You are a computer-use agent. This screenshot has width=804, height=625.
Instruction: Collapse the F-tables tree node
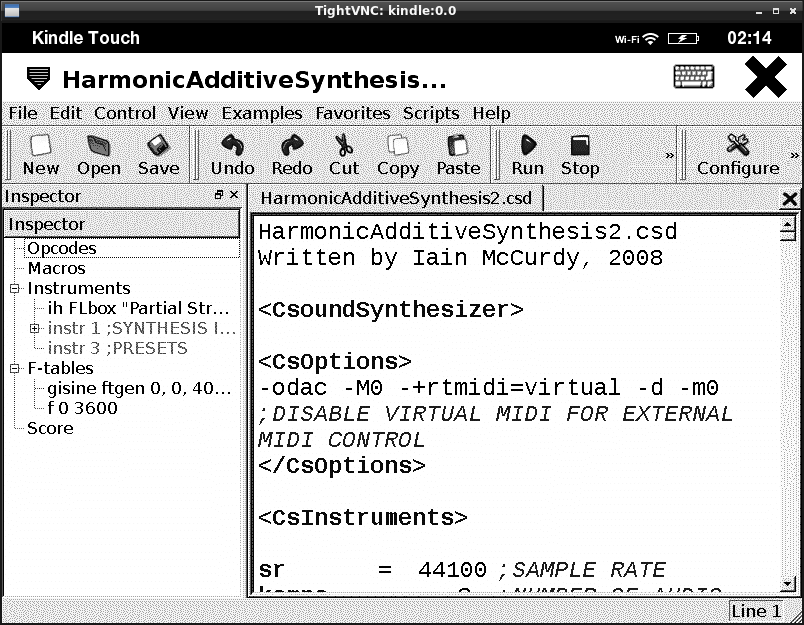coord(14,369)
